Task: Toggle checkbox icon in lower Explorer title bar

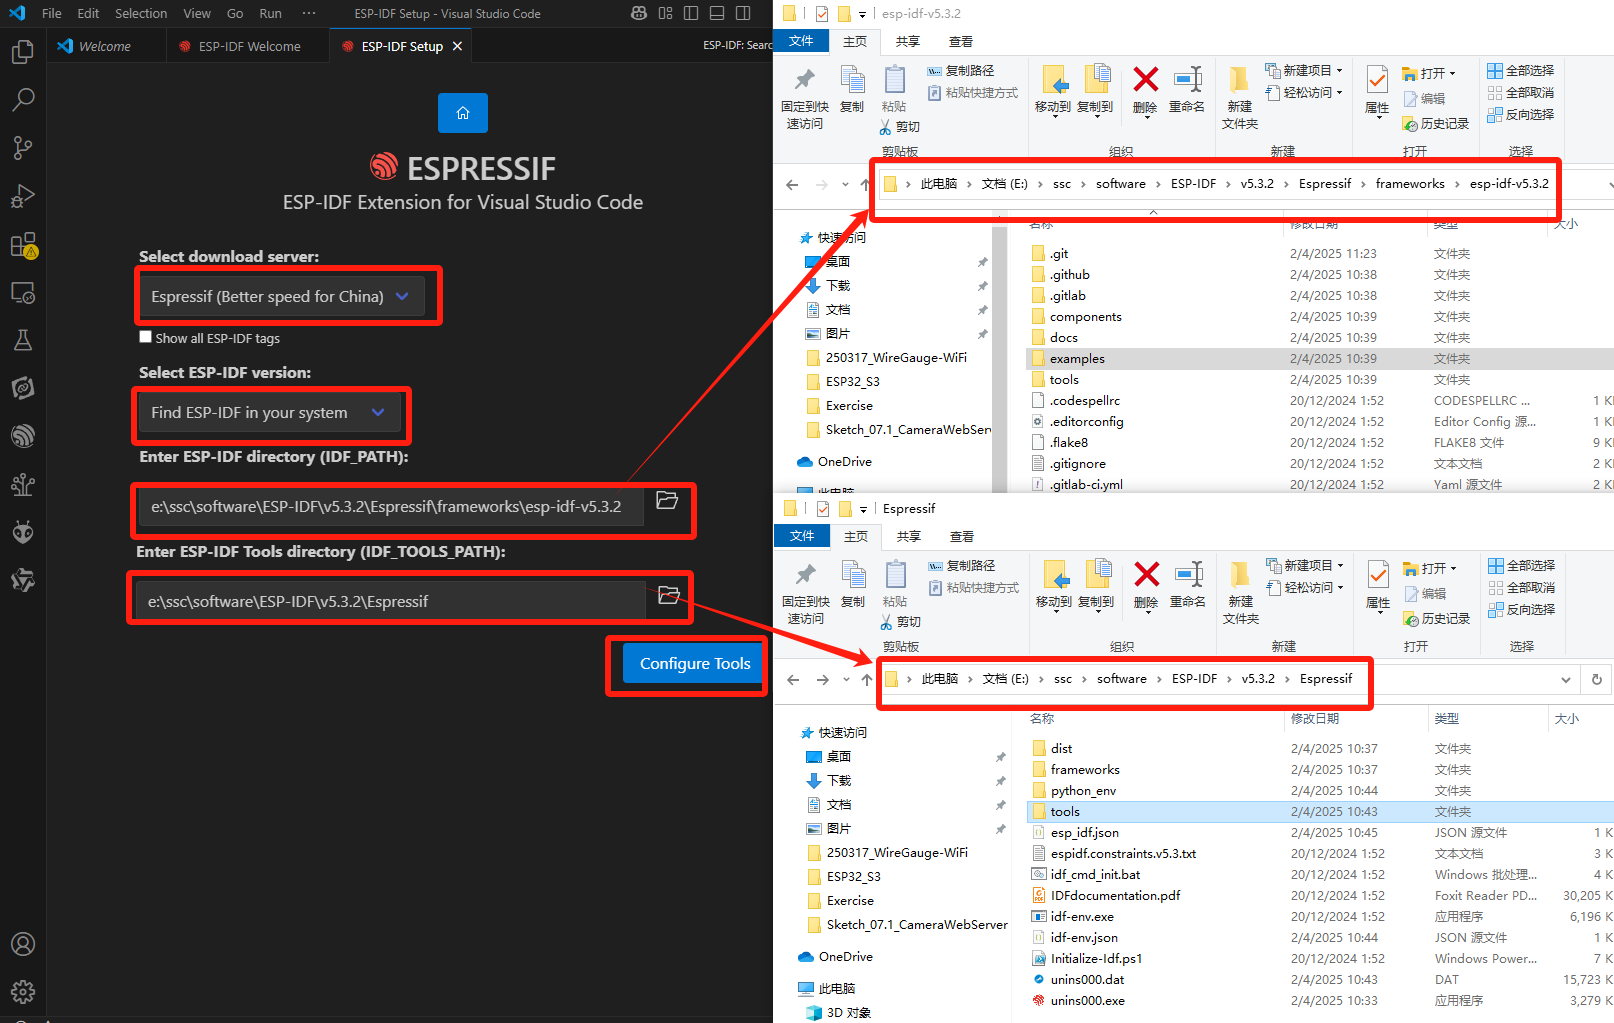Action: pyautogui.click(x=823, y=508)
